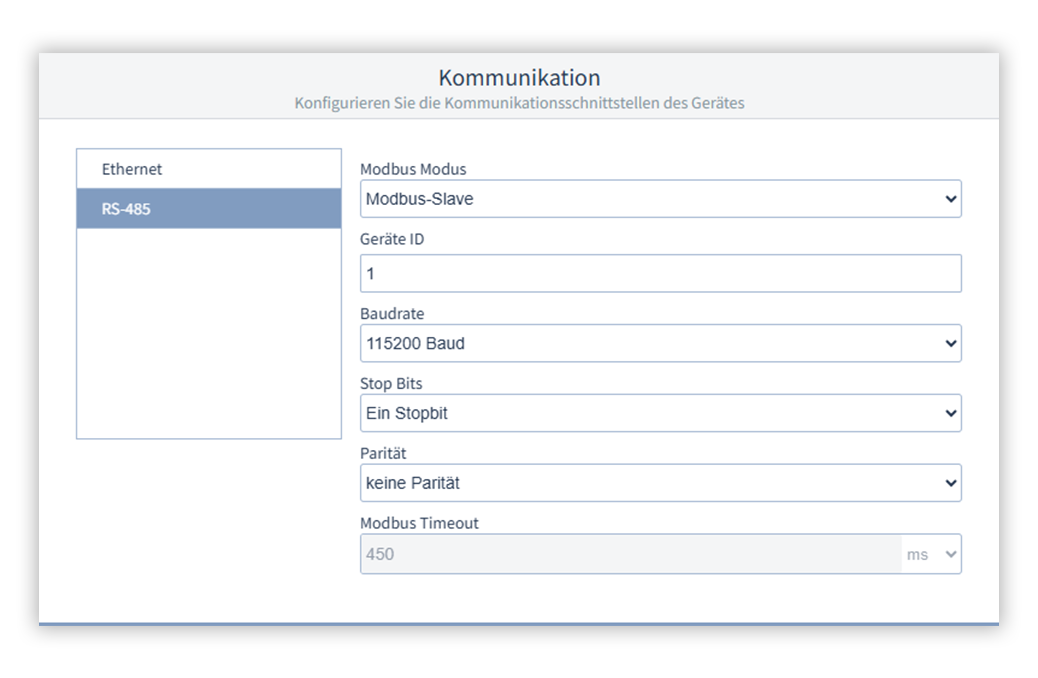
Task: Click the chevron arrow beside ms unit
Action: coord(950,554)
